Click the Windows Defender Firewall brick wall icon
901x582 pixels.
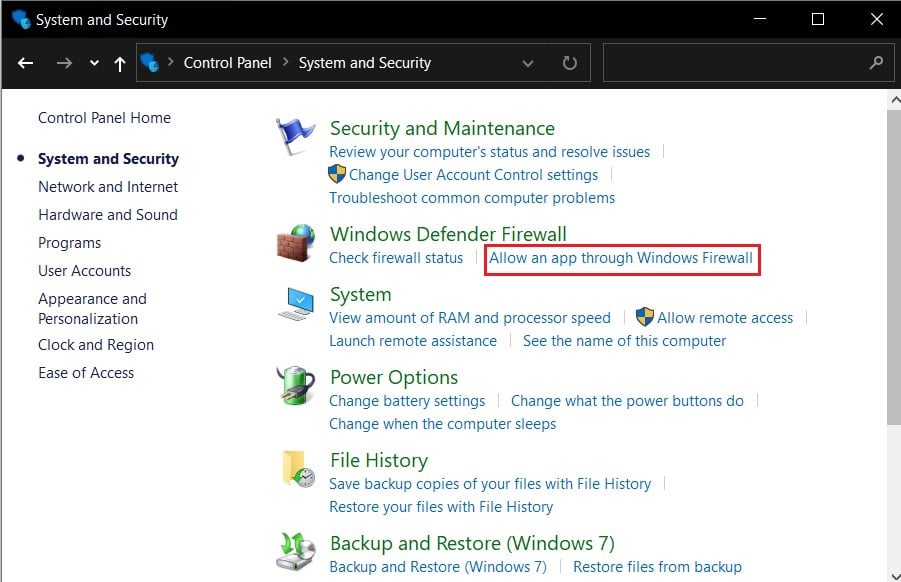click(293, 243)
